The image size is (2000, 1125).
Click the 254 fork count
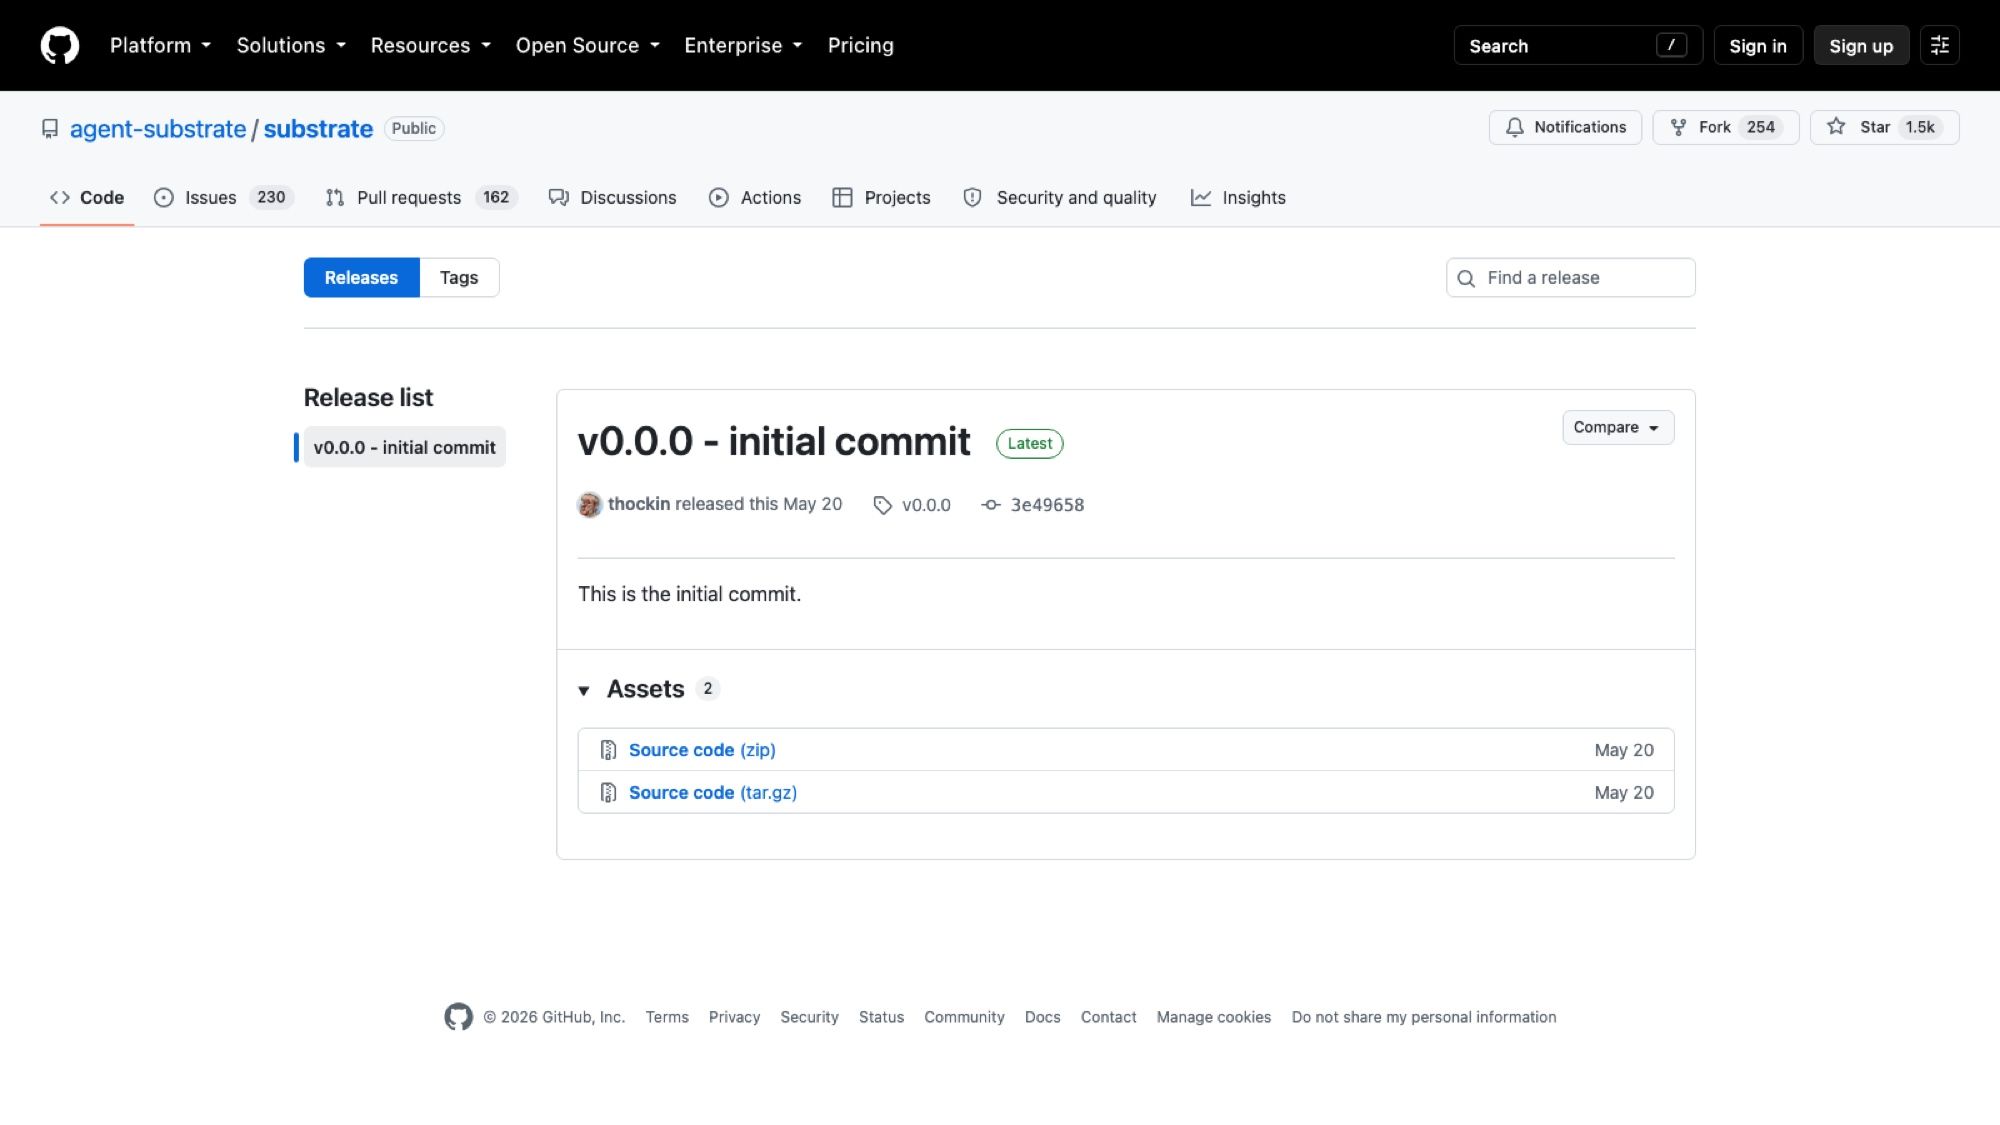[x=1760, y=127]
